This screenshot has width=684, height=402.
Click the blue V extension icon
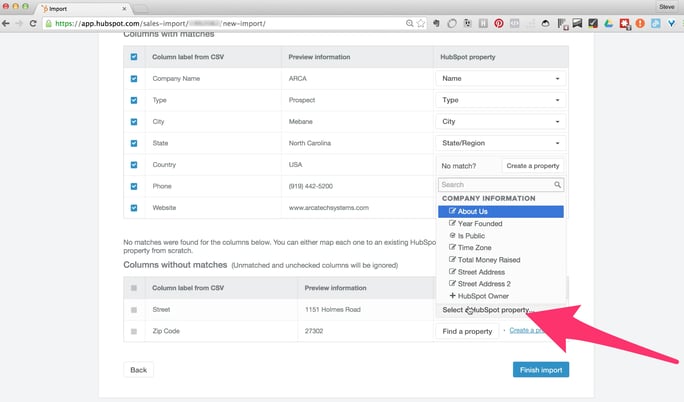click(x=671, y=24)
